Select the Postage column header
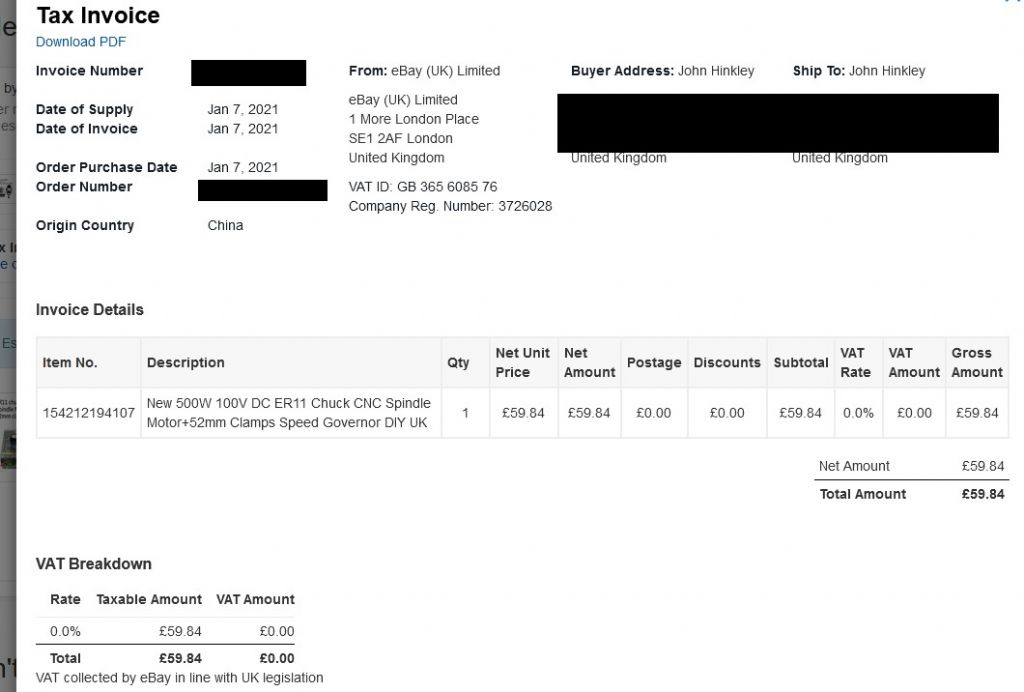1024x692 pixels. coord(654,362)
